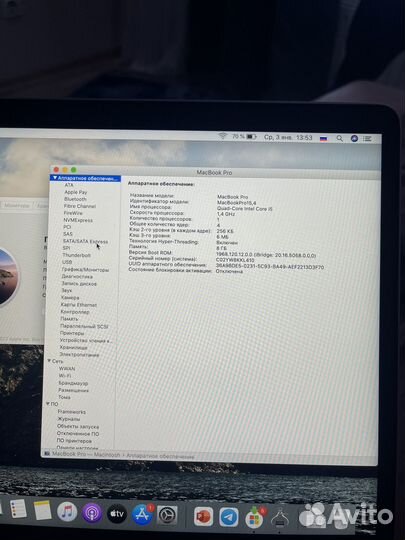Select Журналы under ПО
This screenshot has height=540, width=405.
click(x=69, y=419)
